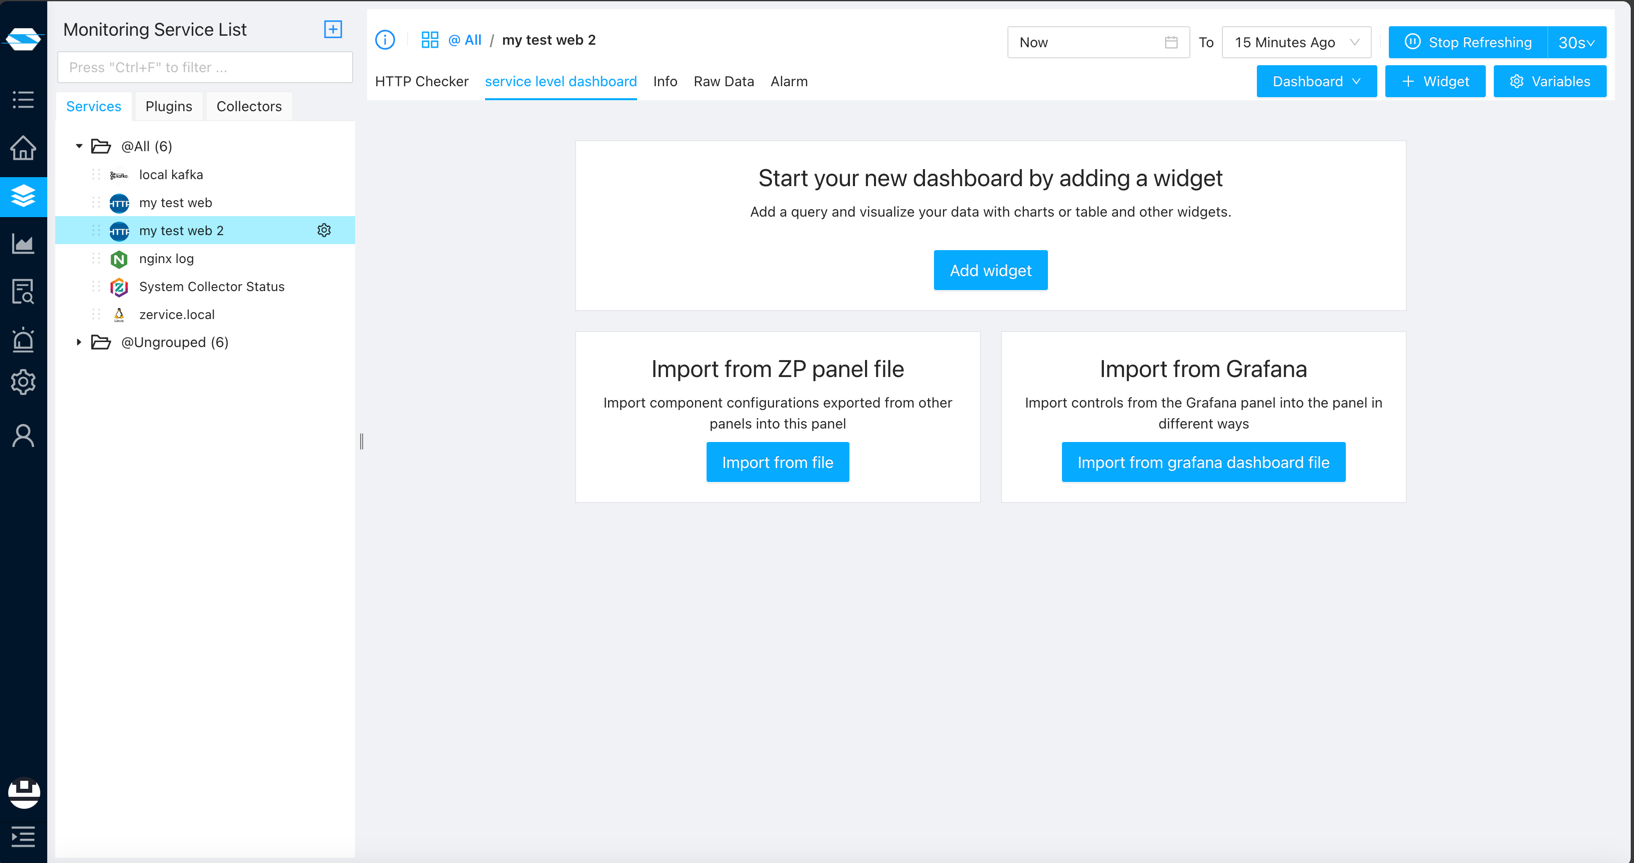Click gear icon beside my test web 2
The height and width of the screenshot is (863, 1634).
[324, 230]
